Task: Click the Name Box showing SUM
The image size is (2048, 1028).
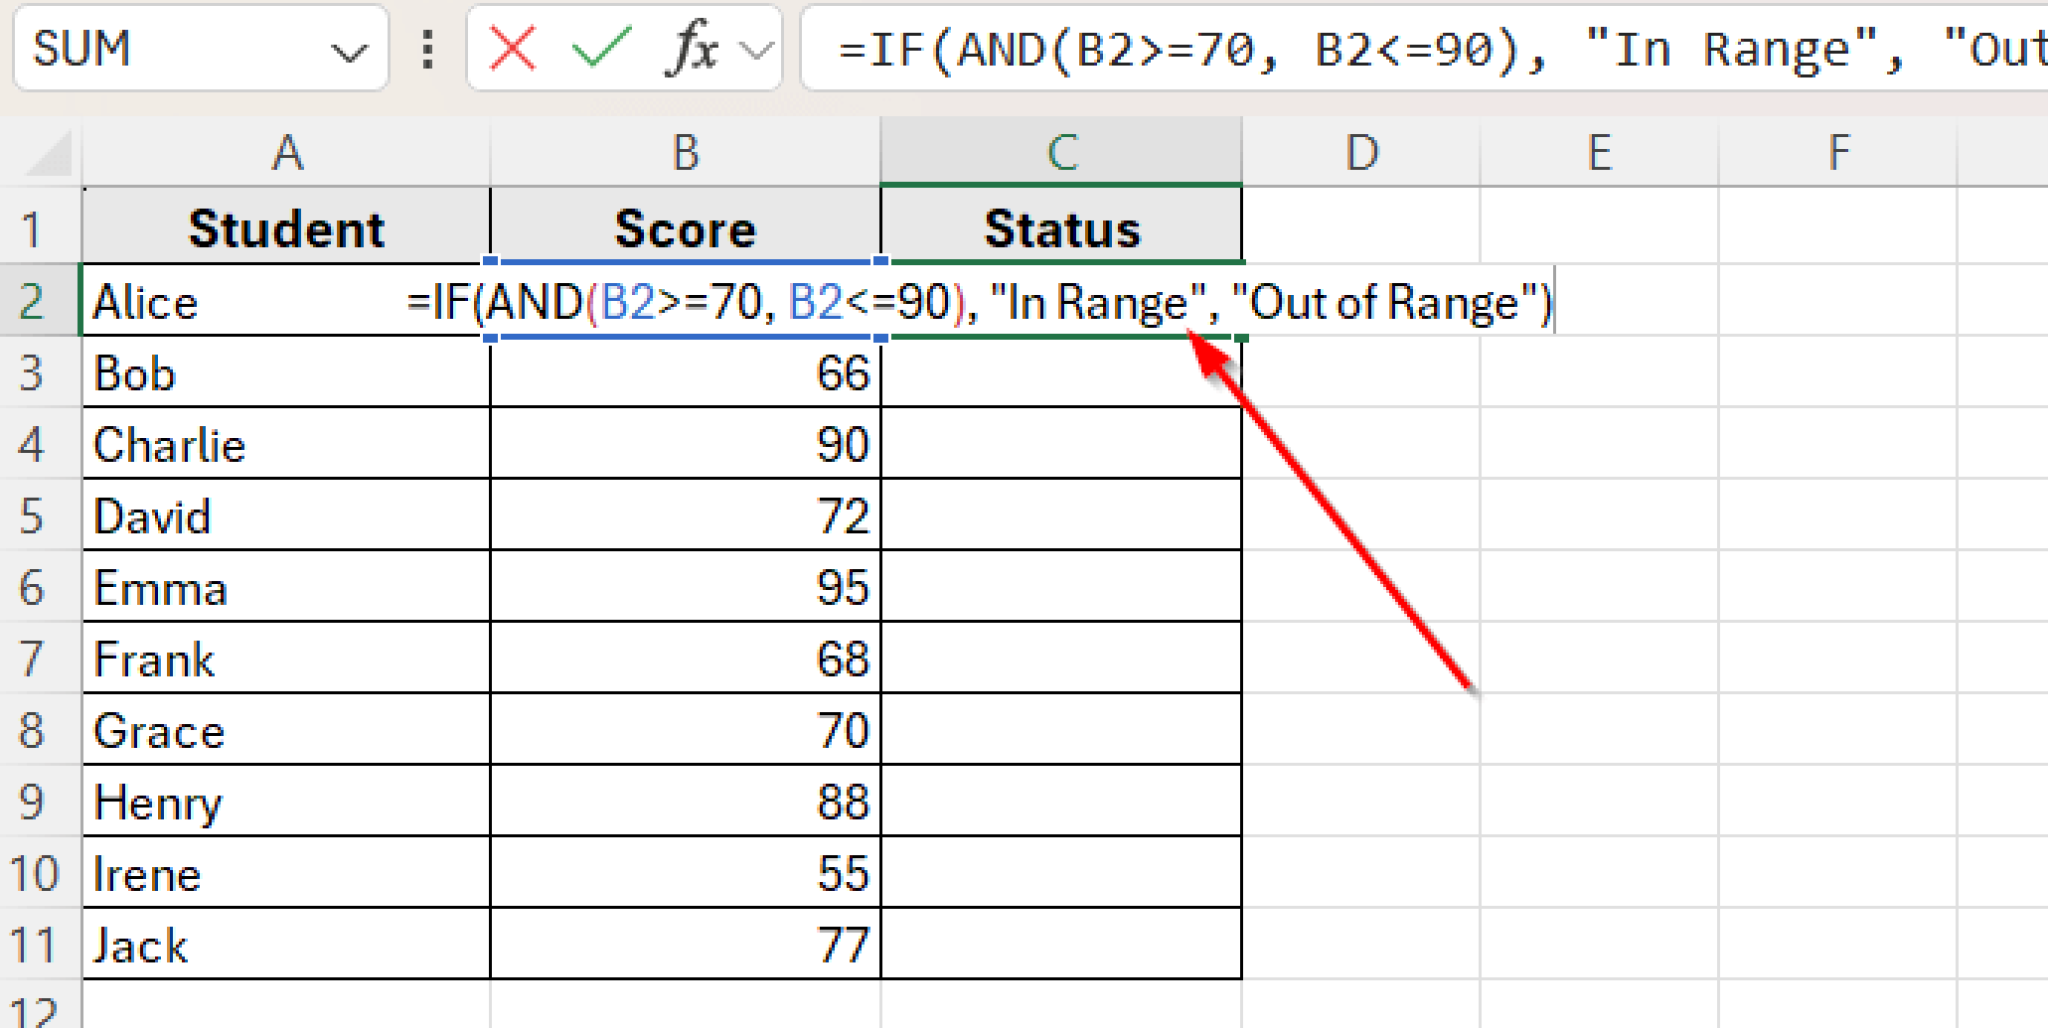Action: [x=170, y=48]
